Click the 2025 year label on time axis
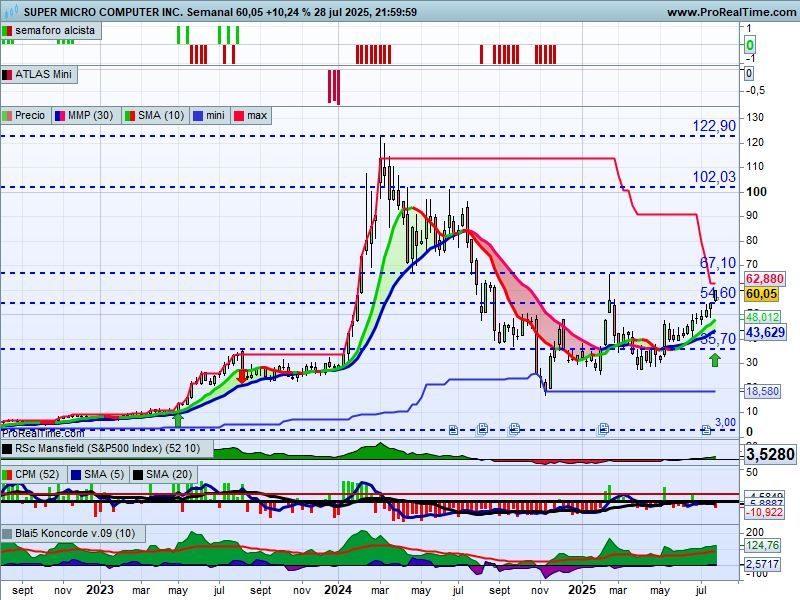The image size is (800, 600). (x=582, y=590)
